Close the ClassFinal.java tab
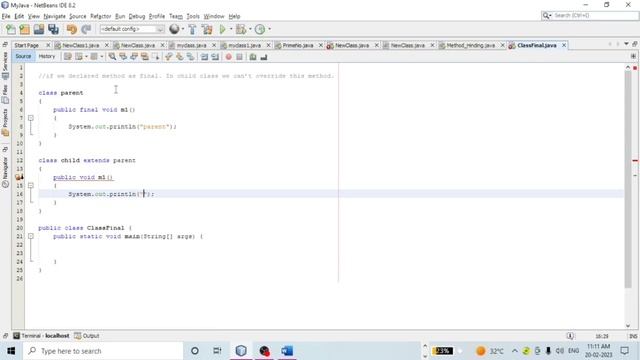Viewport: 640px width, 360px height. (x=564, y=45)
